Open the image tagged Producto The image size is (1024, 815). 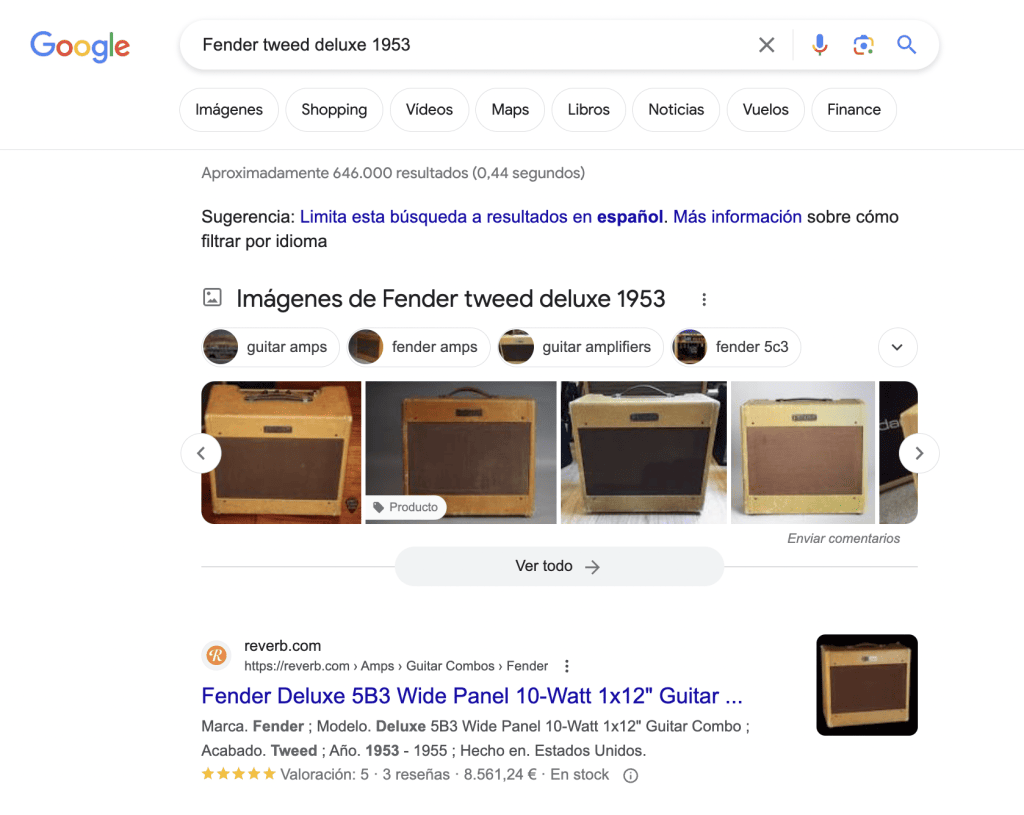pos(460,452)
